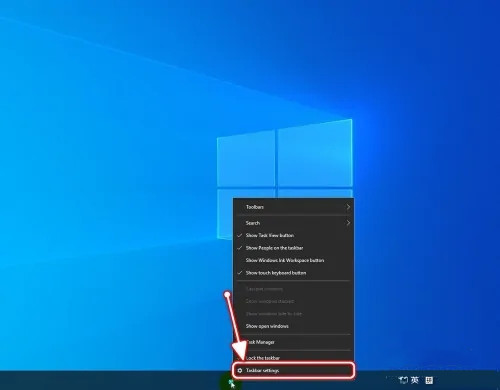
Task: Expand the Search submenu
Action: (293, 223)
